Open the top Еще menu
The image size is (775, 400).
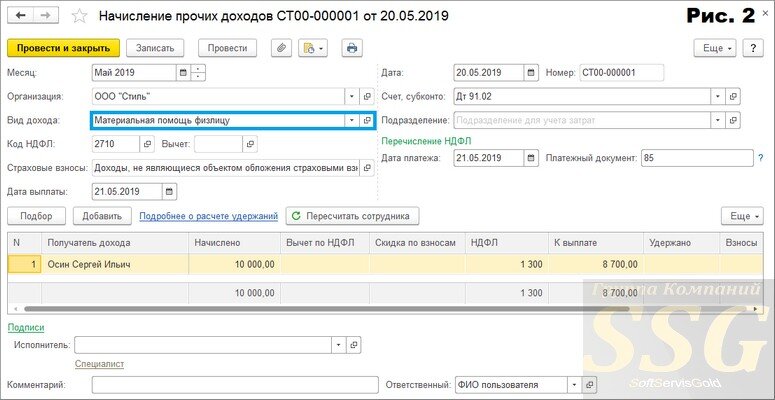[x=716, y=48]
